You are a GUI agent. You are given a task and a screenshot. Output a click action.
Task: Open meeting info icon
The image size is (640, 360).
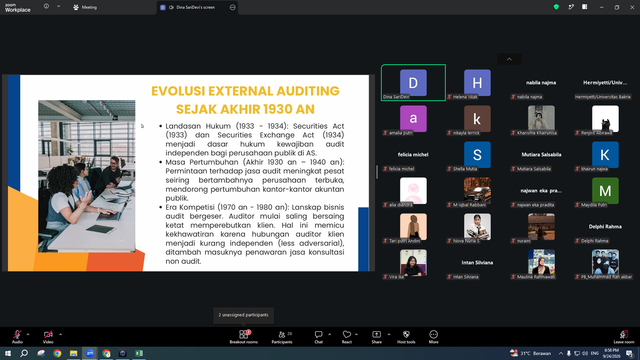tap(46, 7)
